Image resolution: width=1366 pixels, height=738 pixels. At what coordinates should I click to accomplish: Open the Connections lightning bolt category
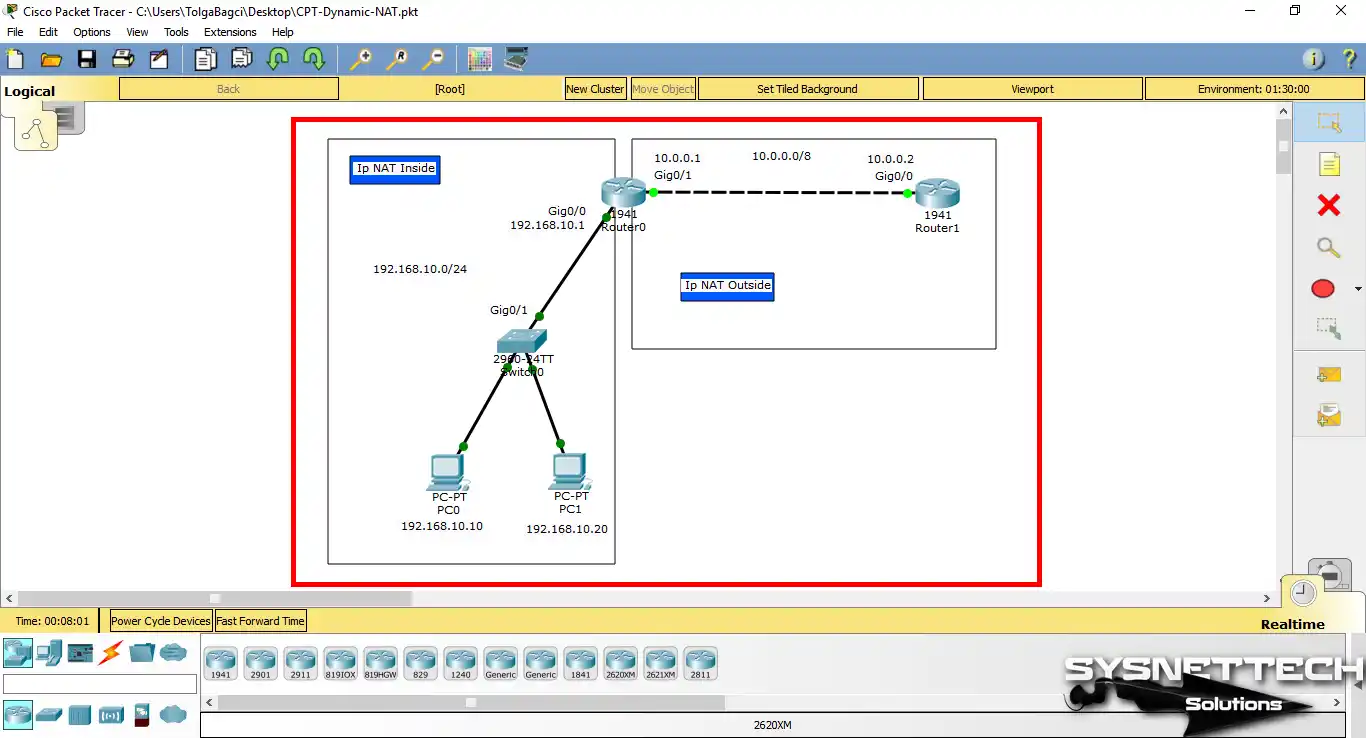(112, 653)
